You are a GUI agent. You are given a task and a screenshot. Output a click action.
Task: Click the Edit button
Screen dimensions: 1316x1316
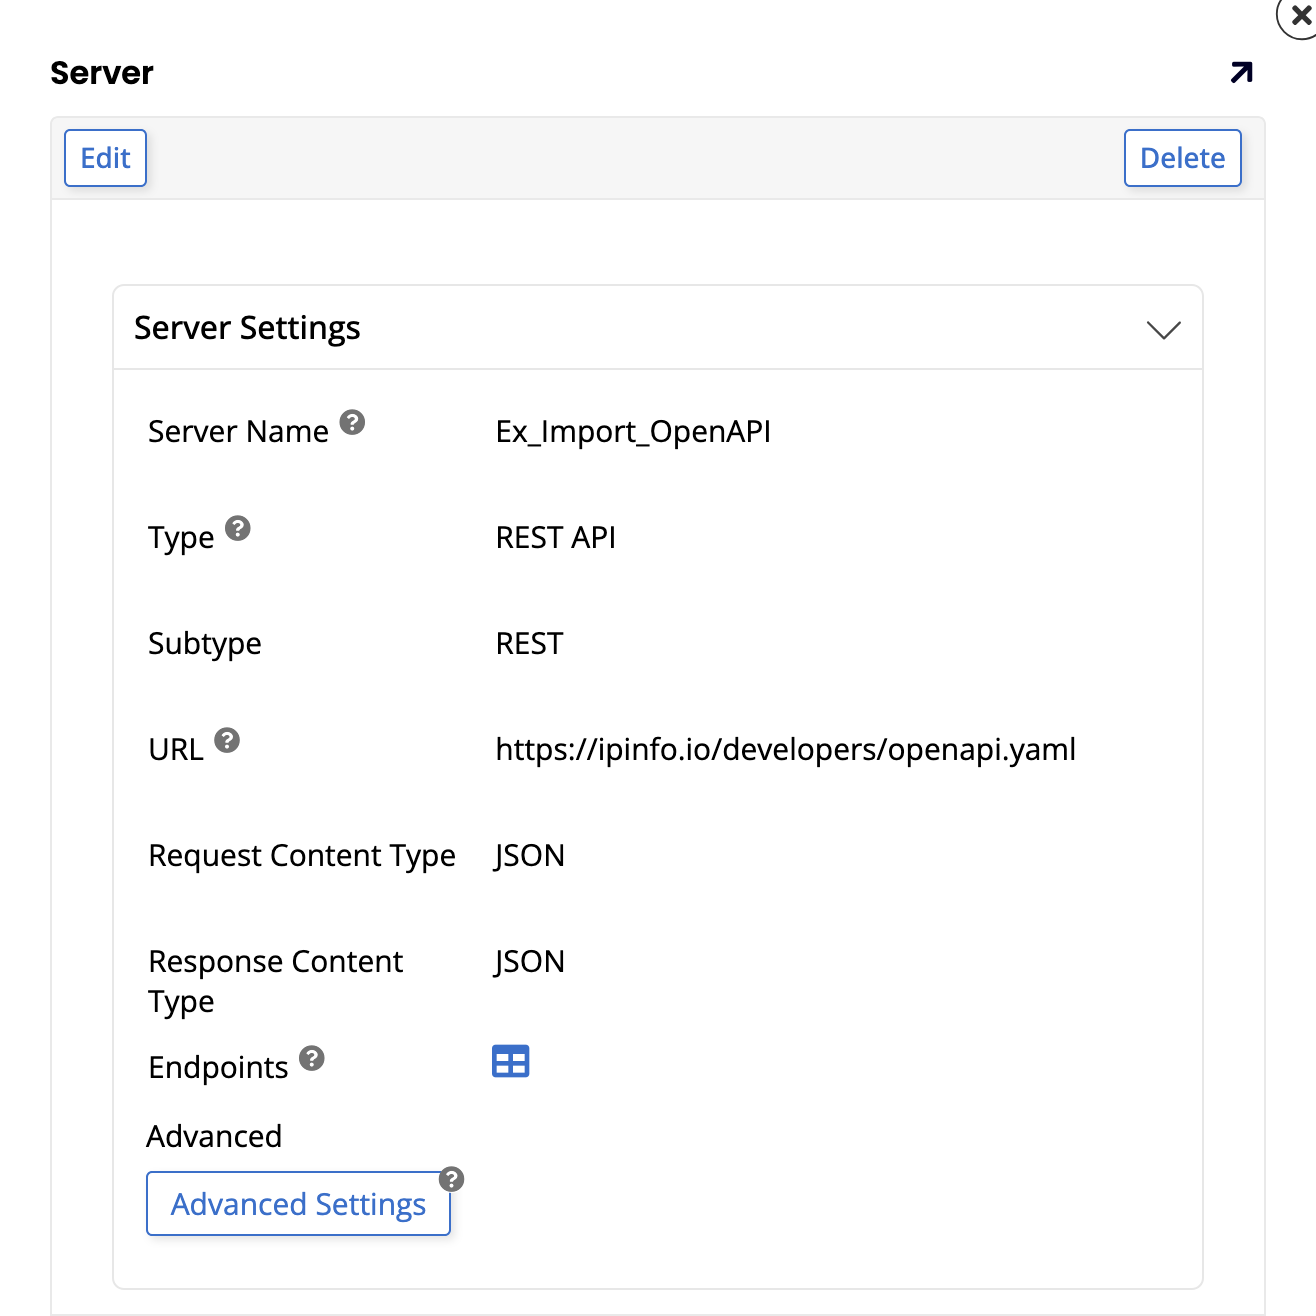pyautogui.click(x=105, y=158)
